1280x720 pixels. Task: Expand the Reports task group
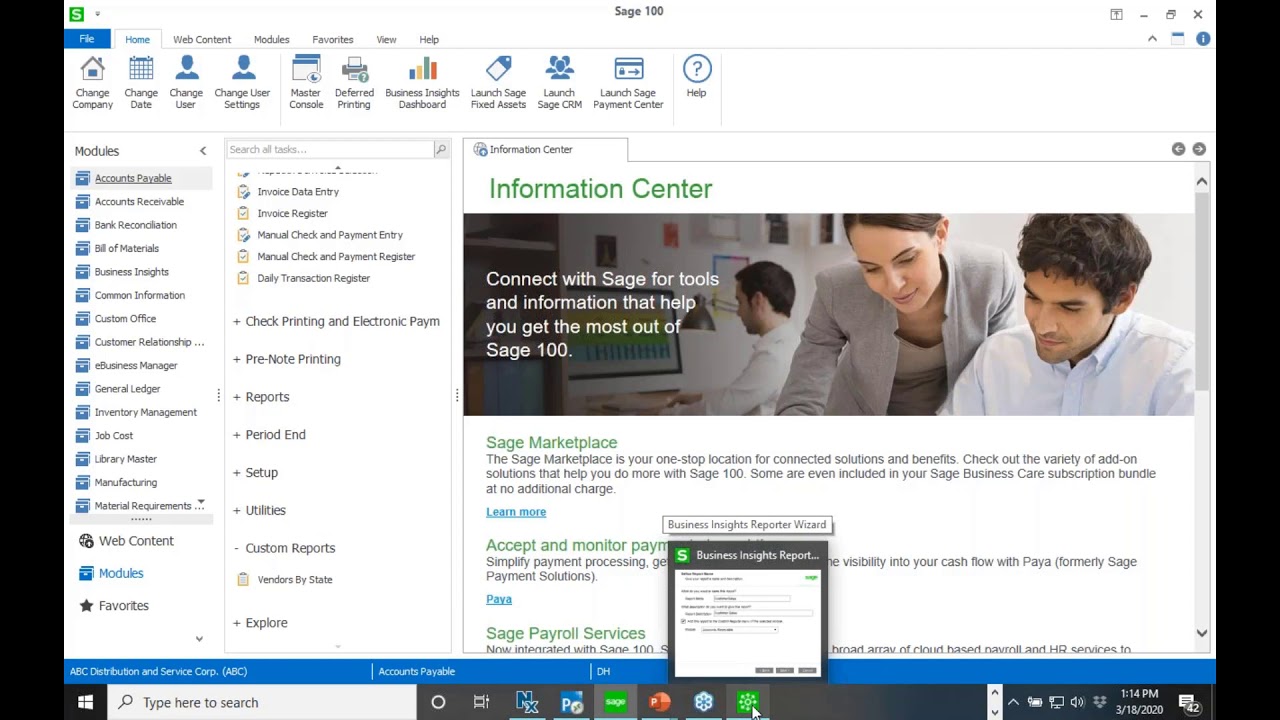pyautogui.click(x=261, y=397)
